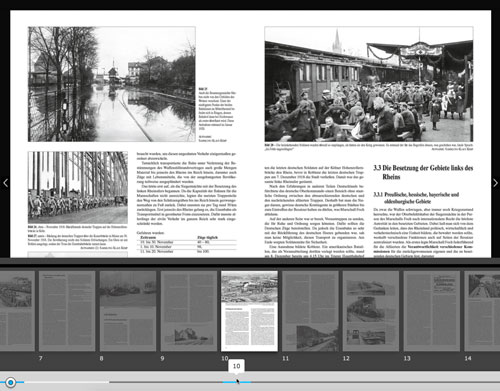Jump to page 11 thumbnail

tap(310, 311)
